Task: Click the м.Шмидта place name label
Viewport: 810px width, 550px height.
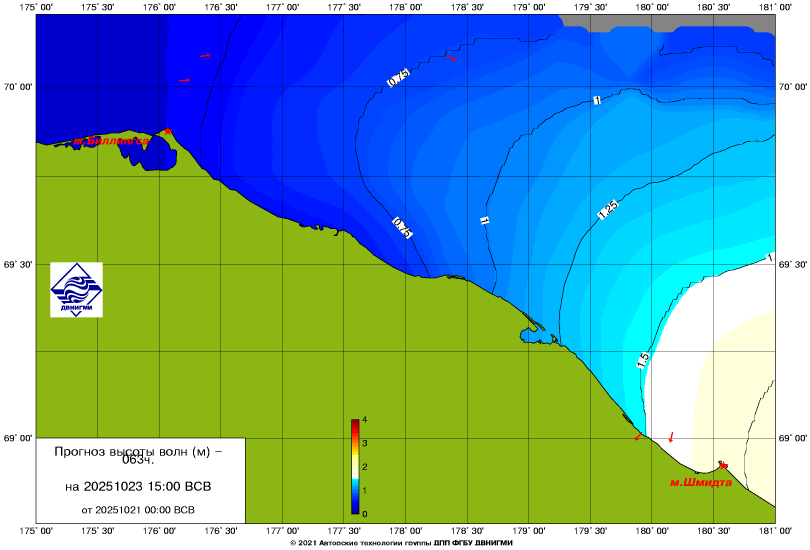Action: click(x=700, y=482)
